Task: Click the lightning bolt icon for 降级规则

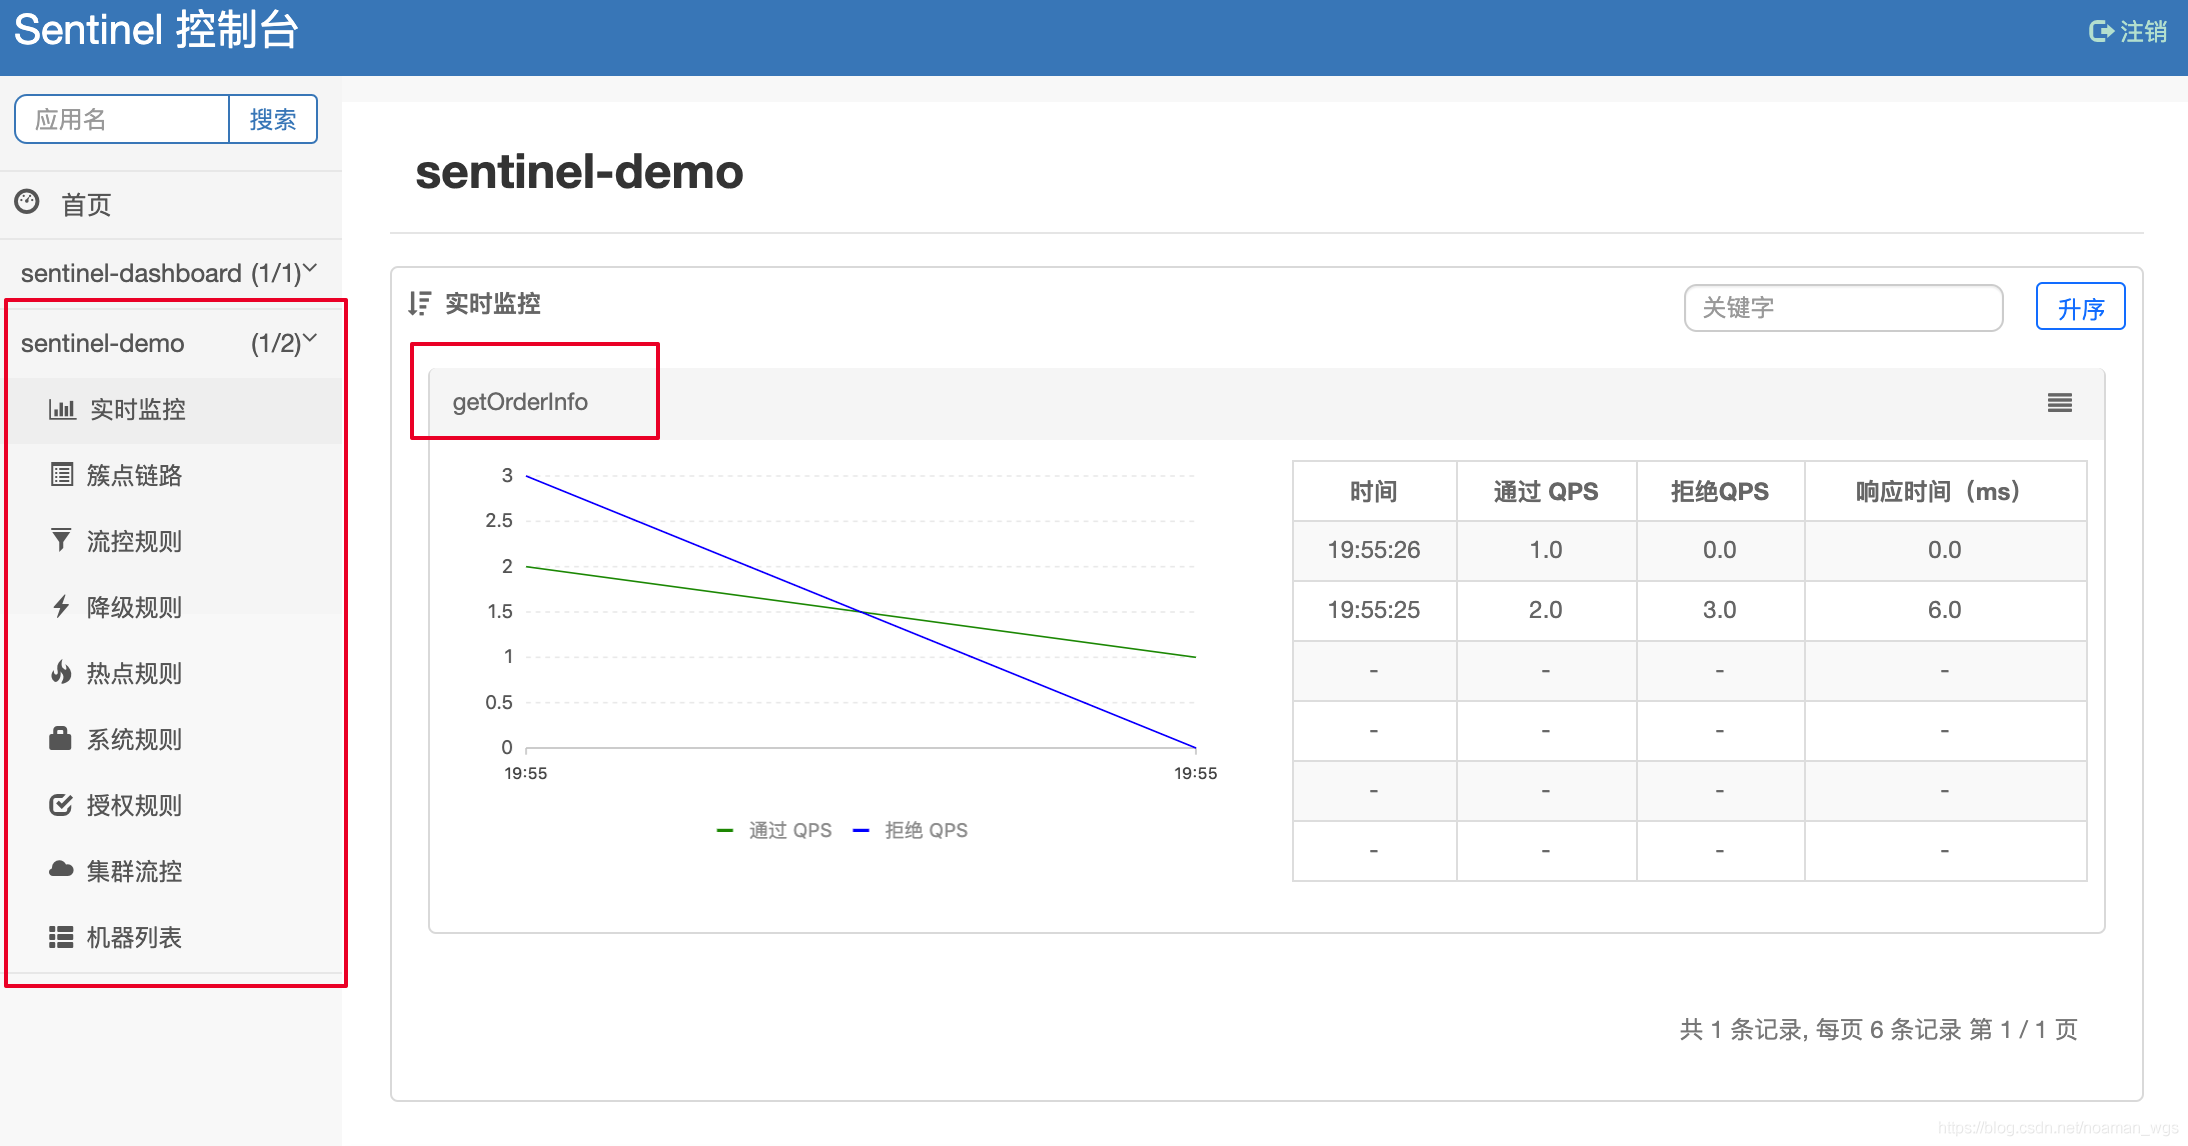Action: 61,607
